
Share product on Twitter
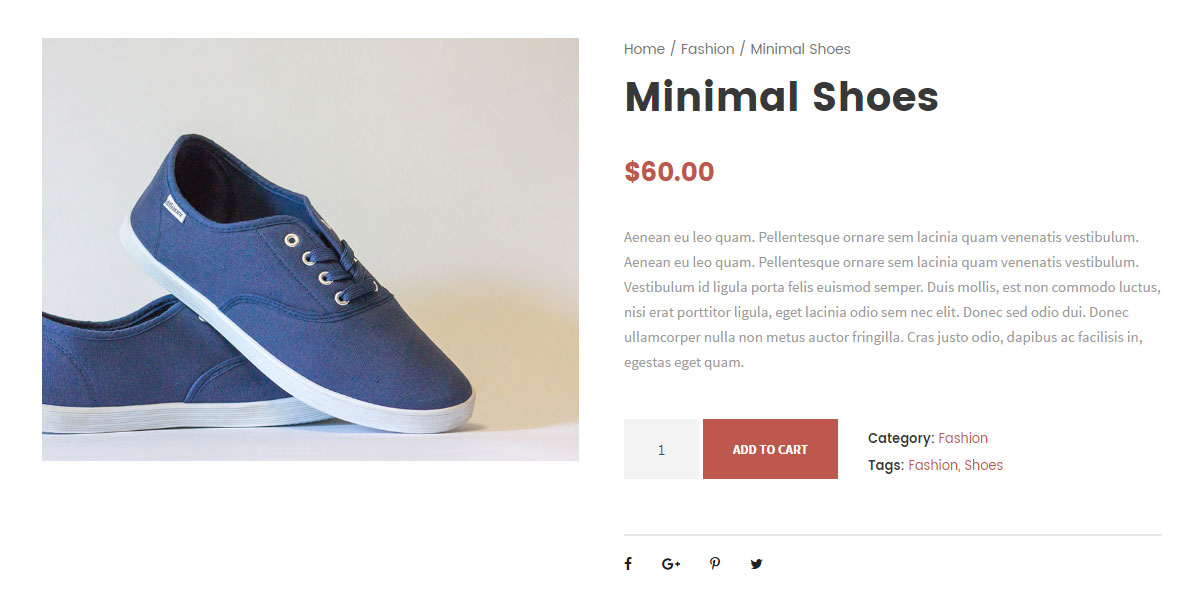(756, 564)
